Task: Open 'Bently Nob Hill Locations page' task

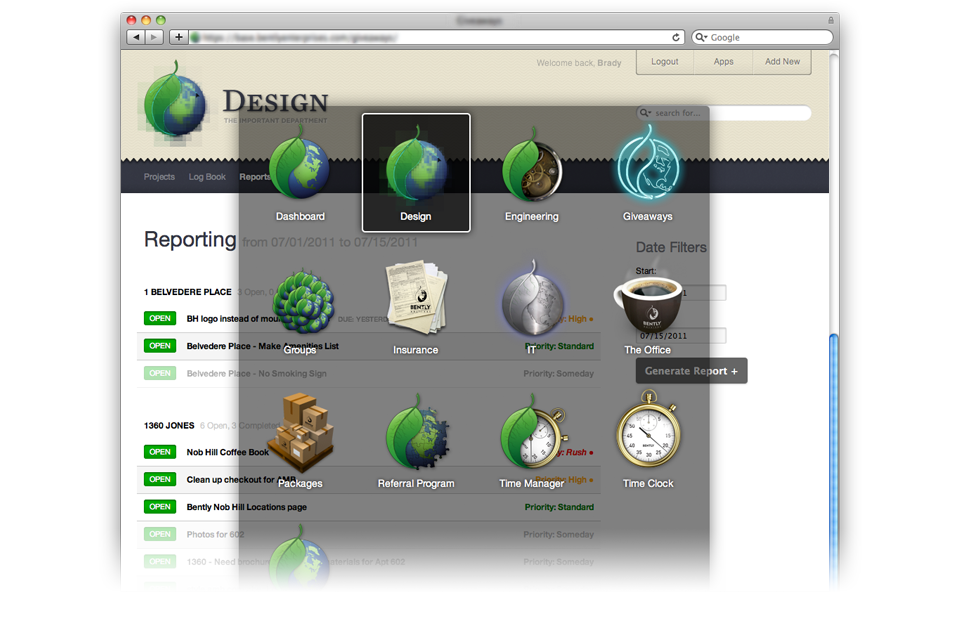Action: tap(247, 507)
